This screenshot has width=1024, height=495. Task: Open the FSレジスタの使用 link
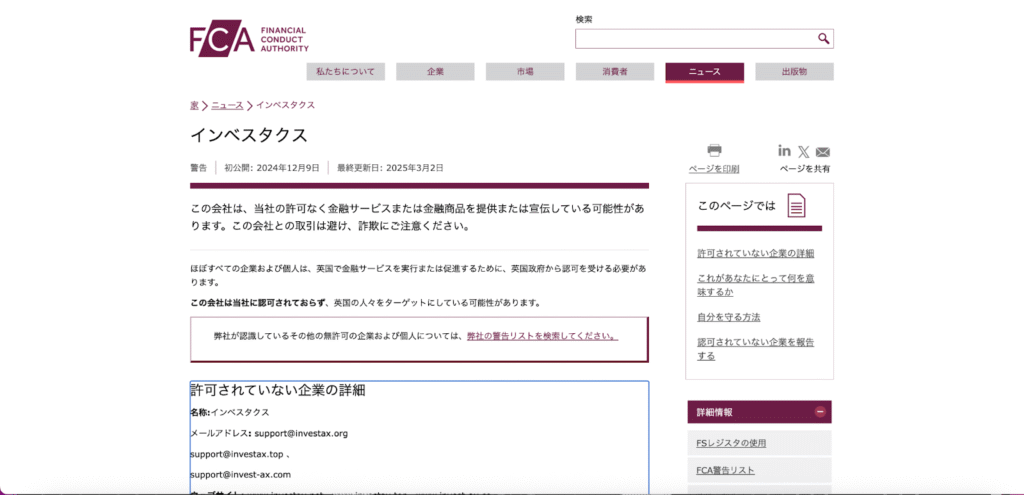pos(731,443)
